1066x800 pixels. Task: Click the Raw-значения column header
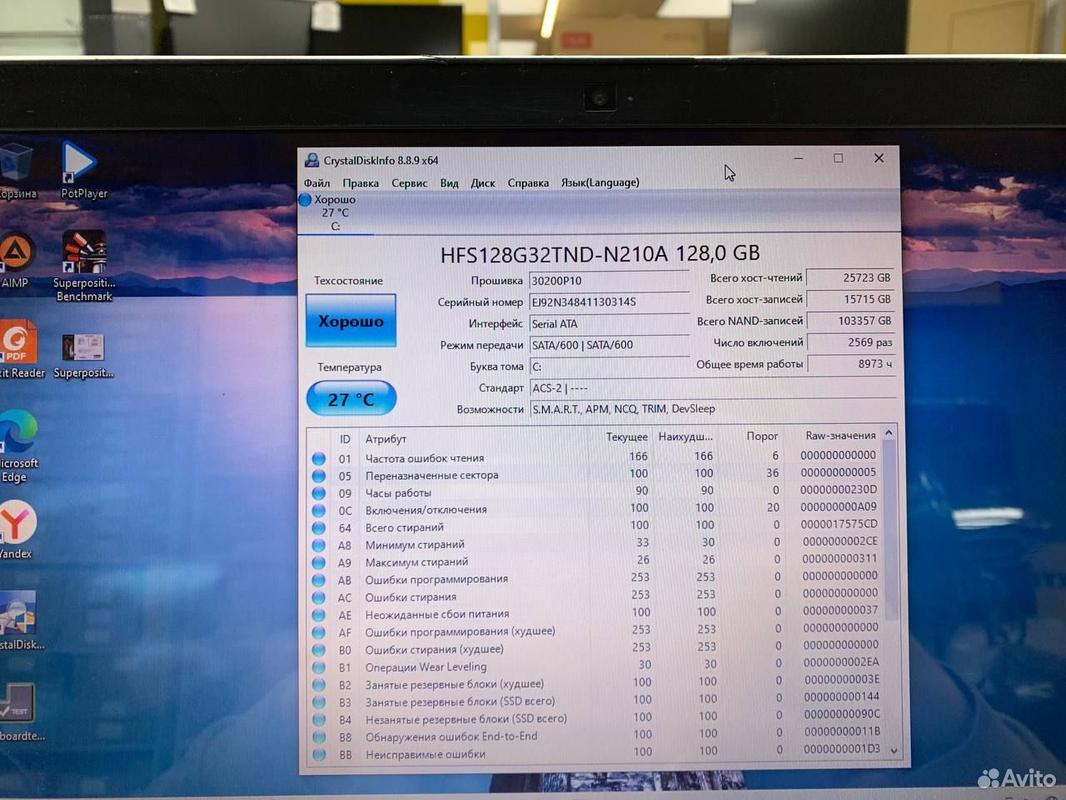pos(840,436)
